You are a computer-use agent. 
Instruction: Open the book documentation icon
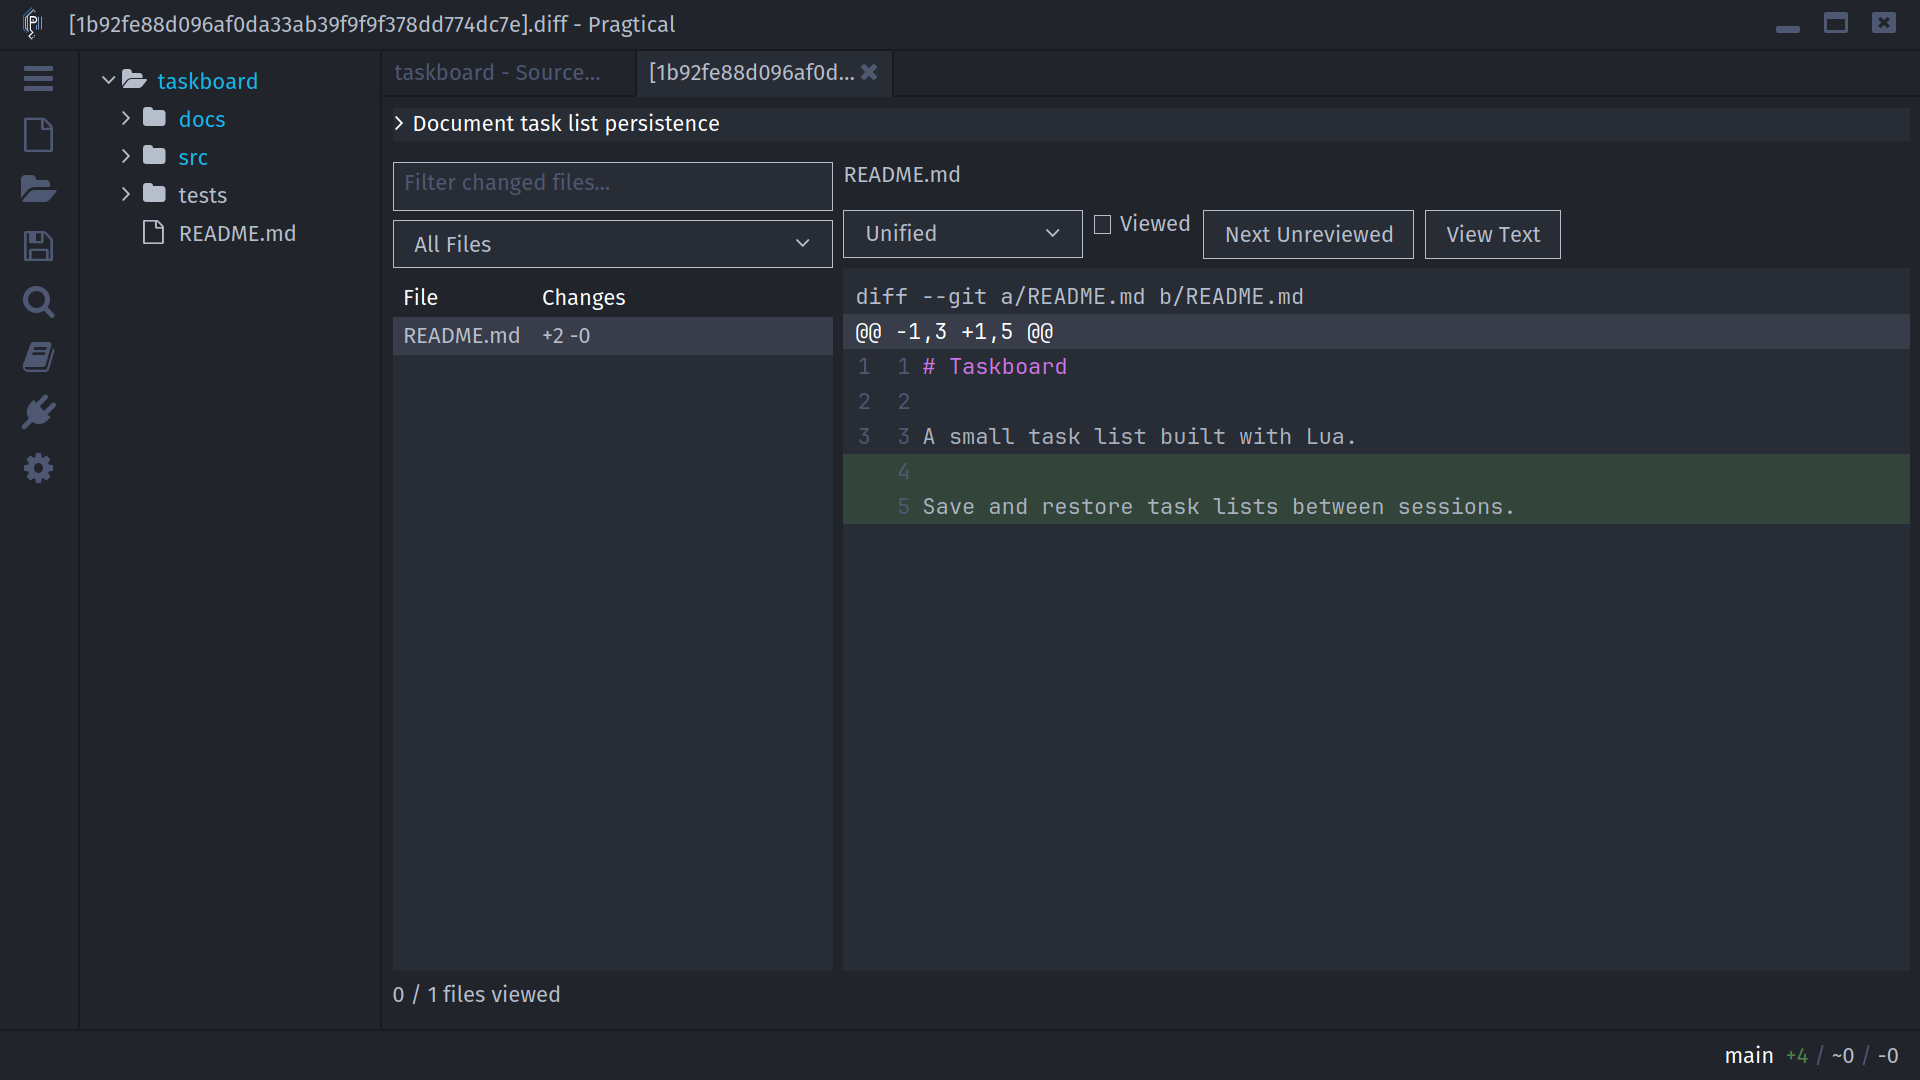pyautogui.click(x=38, y=357)
